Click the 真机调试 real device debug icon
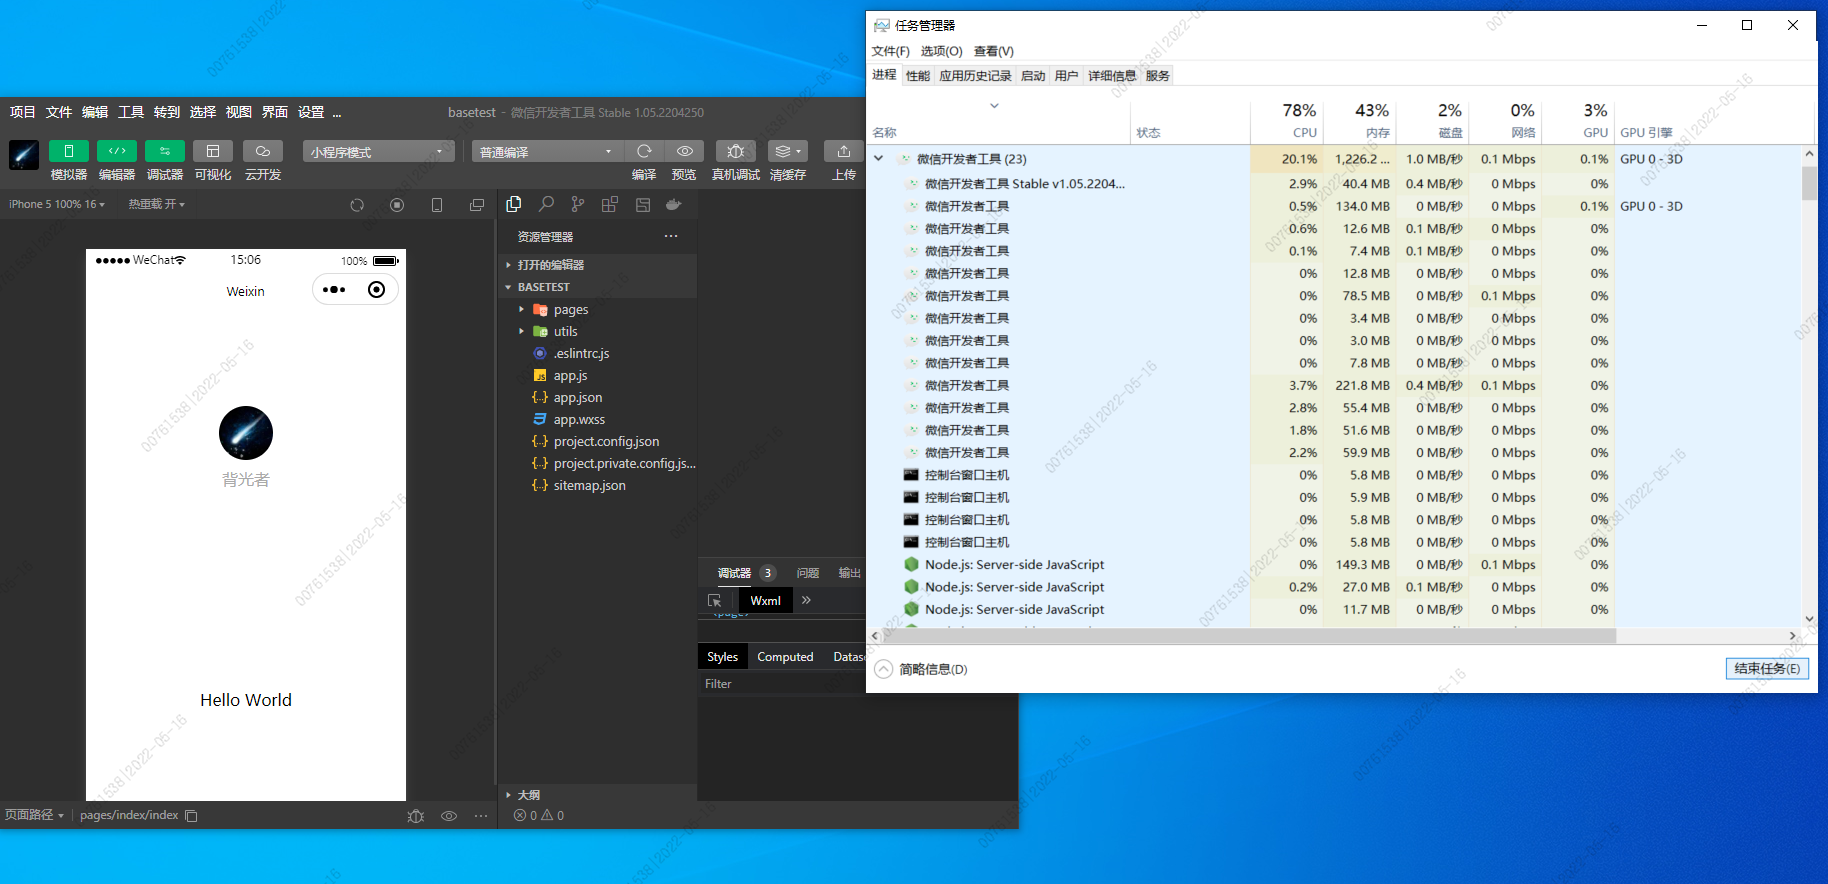Viewport: 1828px width, 884px height. (x=736, y=151)
